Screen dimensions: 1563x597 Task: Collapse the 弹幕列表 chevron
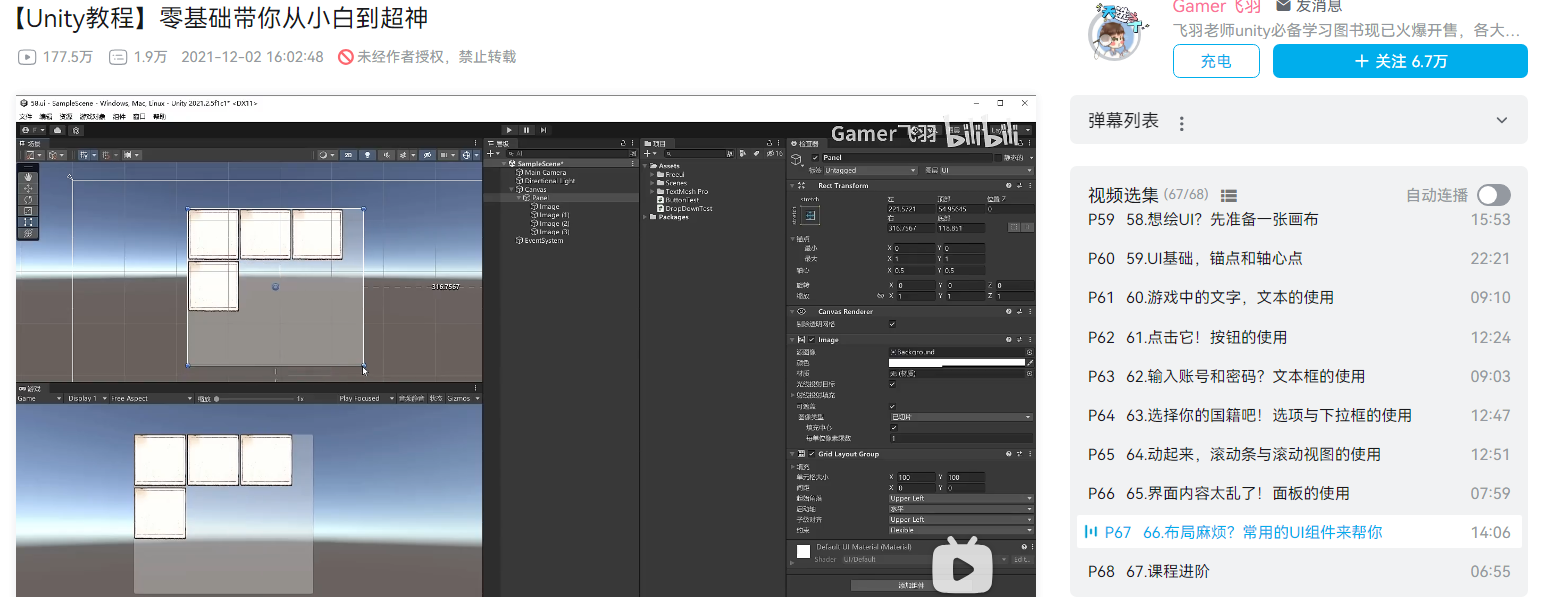pos(1501,120)
